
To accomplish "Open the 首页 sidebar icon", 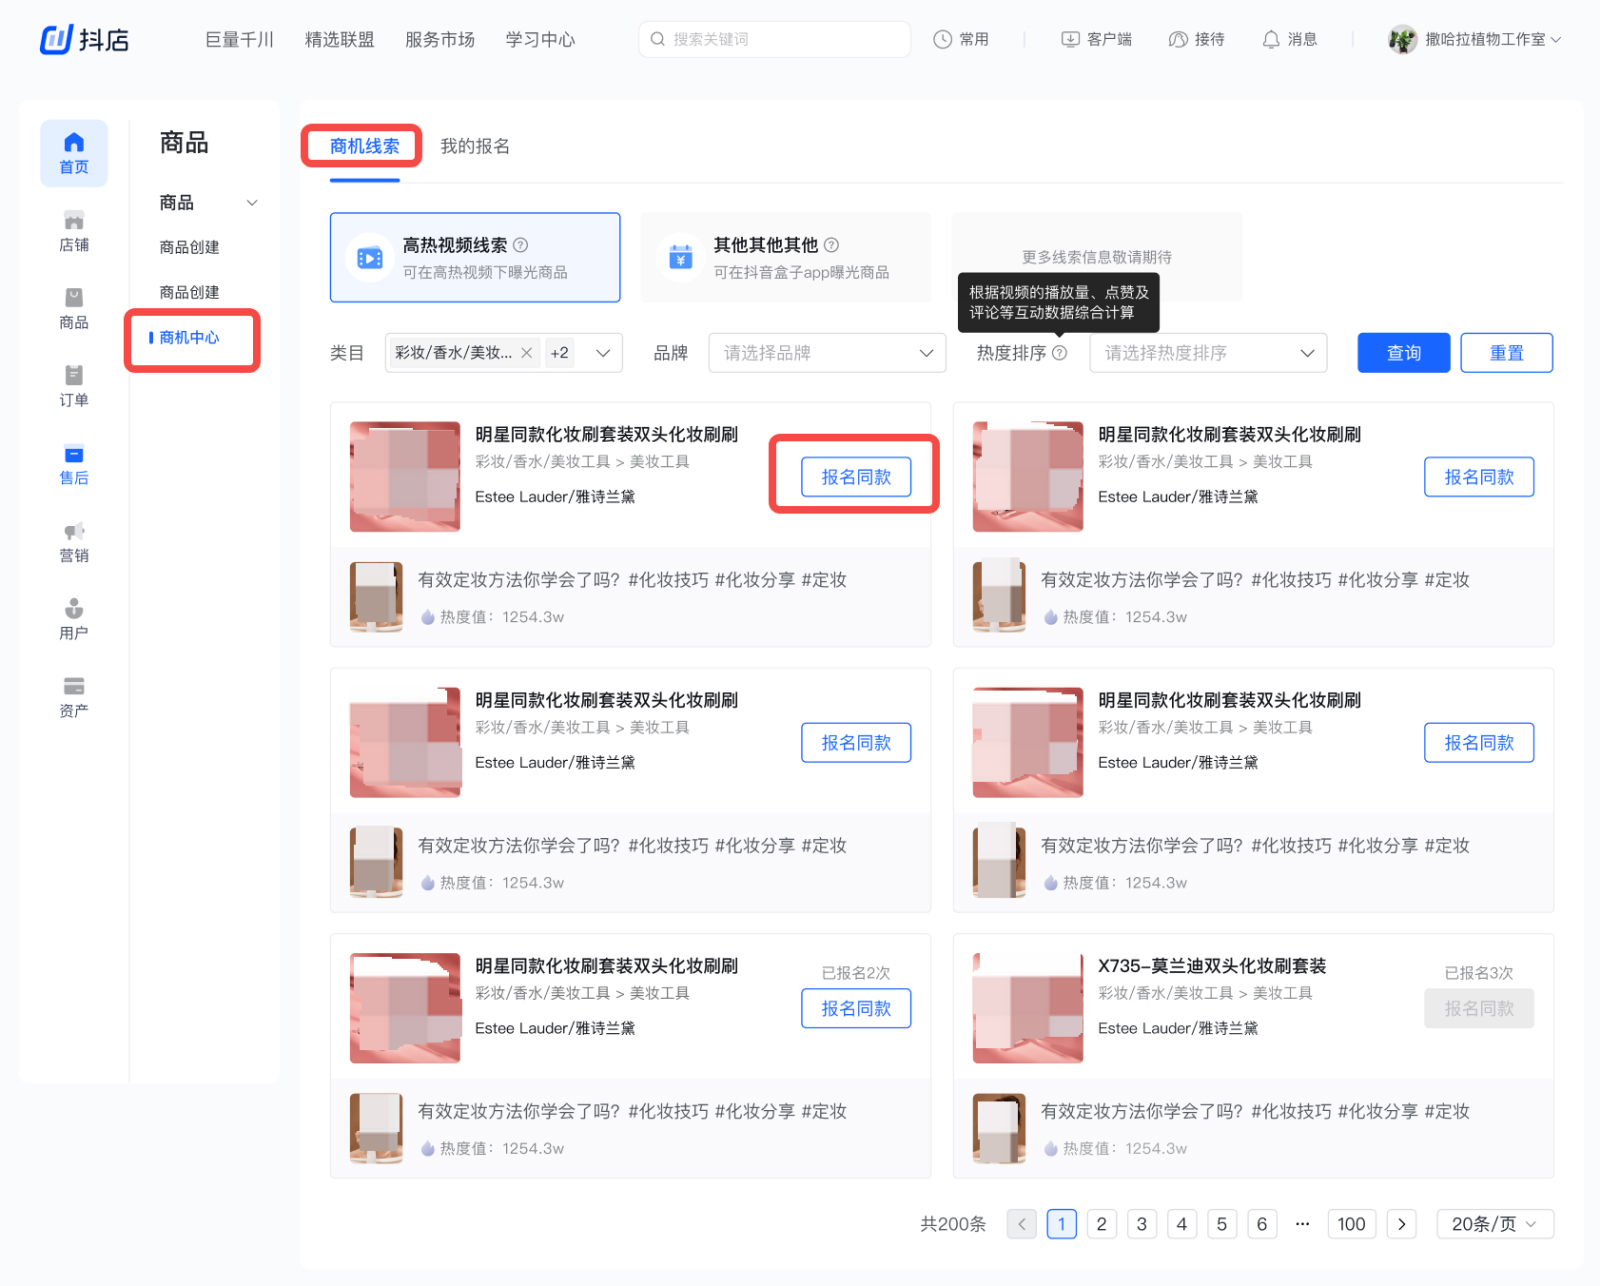I will (73, 152).
